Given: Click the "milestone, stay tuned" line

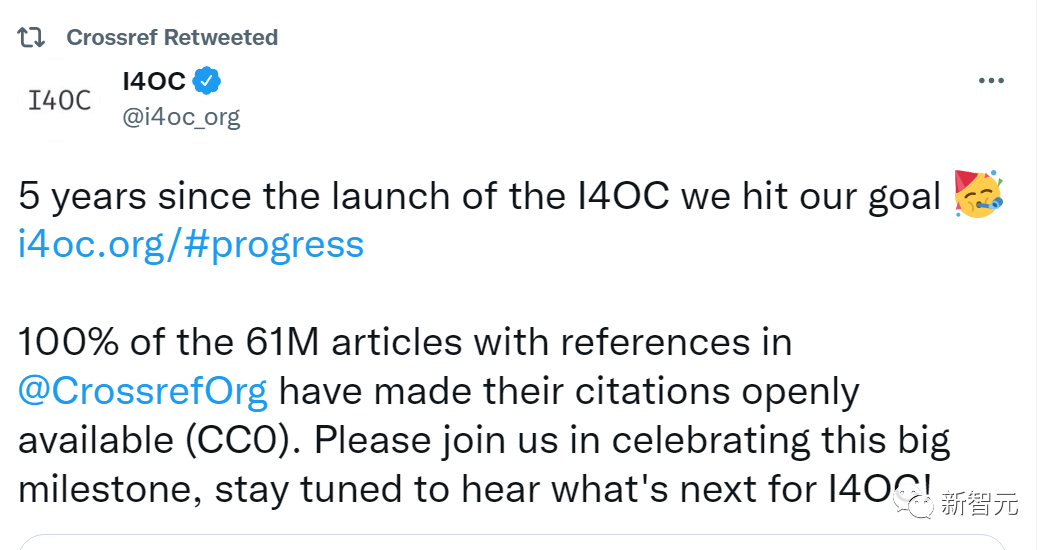Looking at the screenshot, I should [250, 489].
